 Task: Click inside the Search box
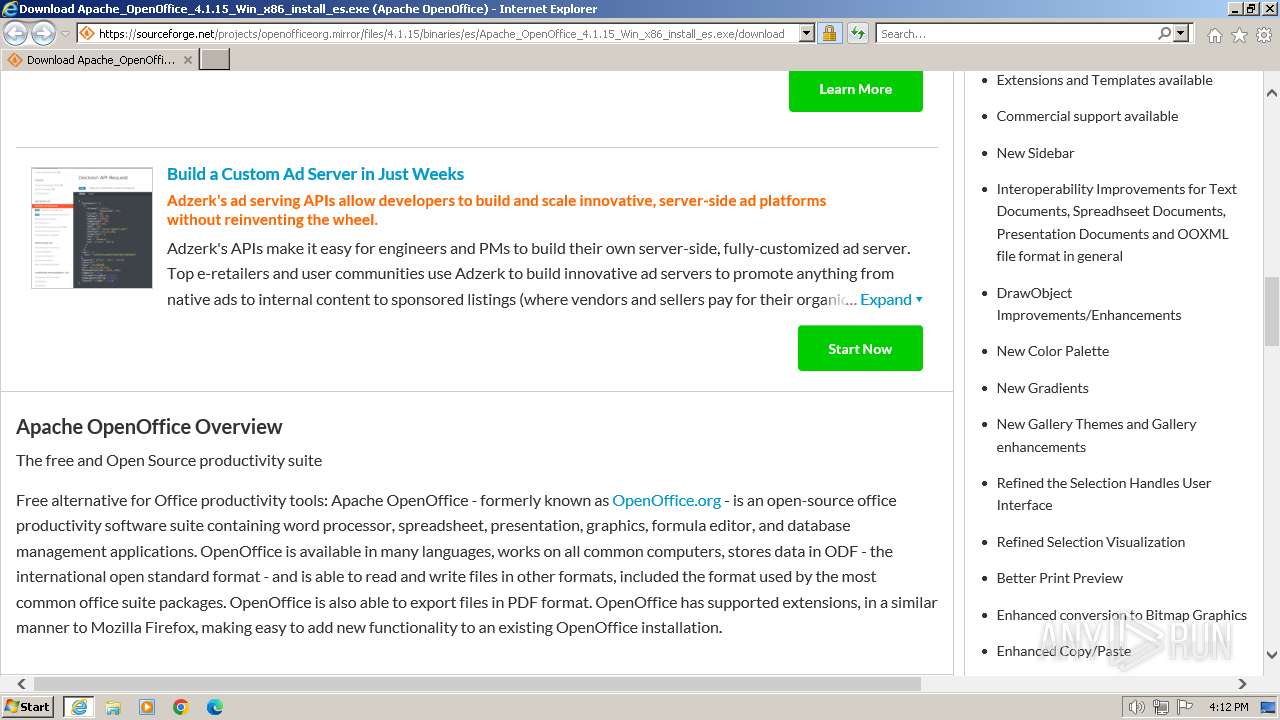coord(1016,33)
